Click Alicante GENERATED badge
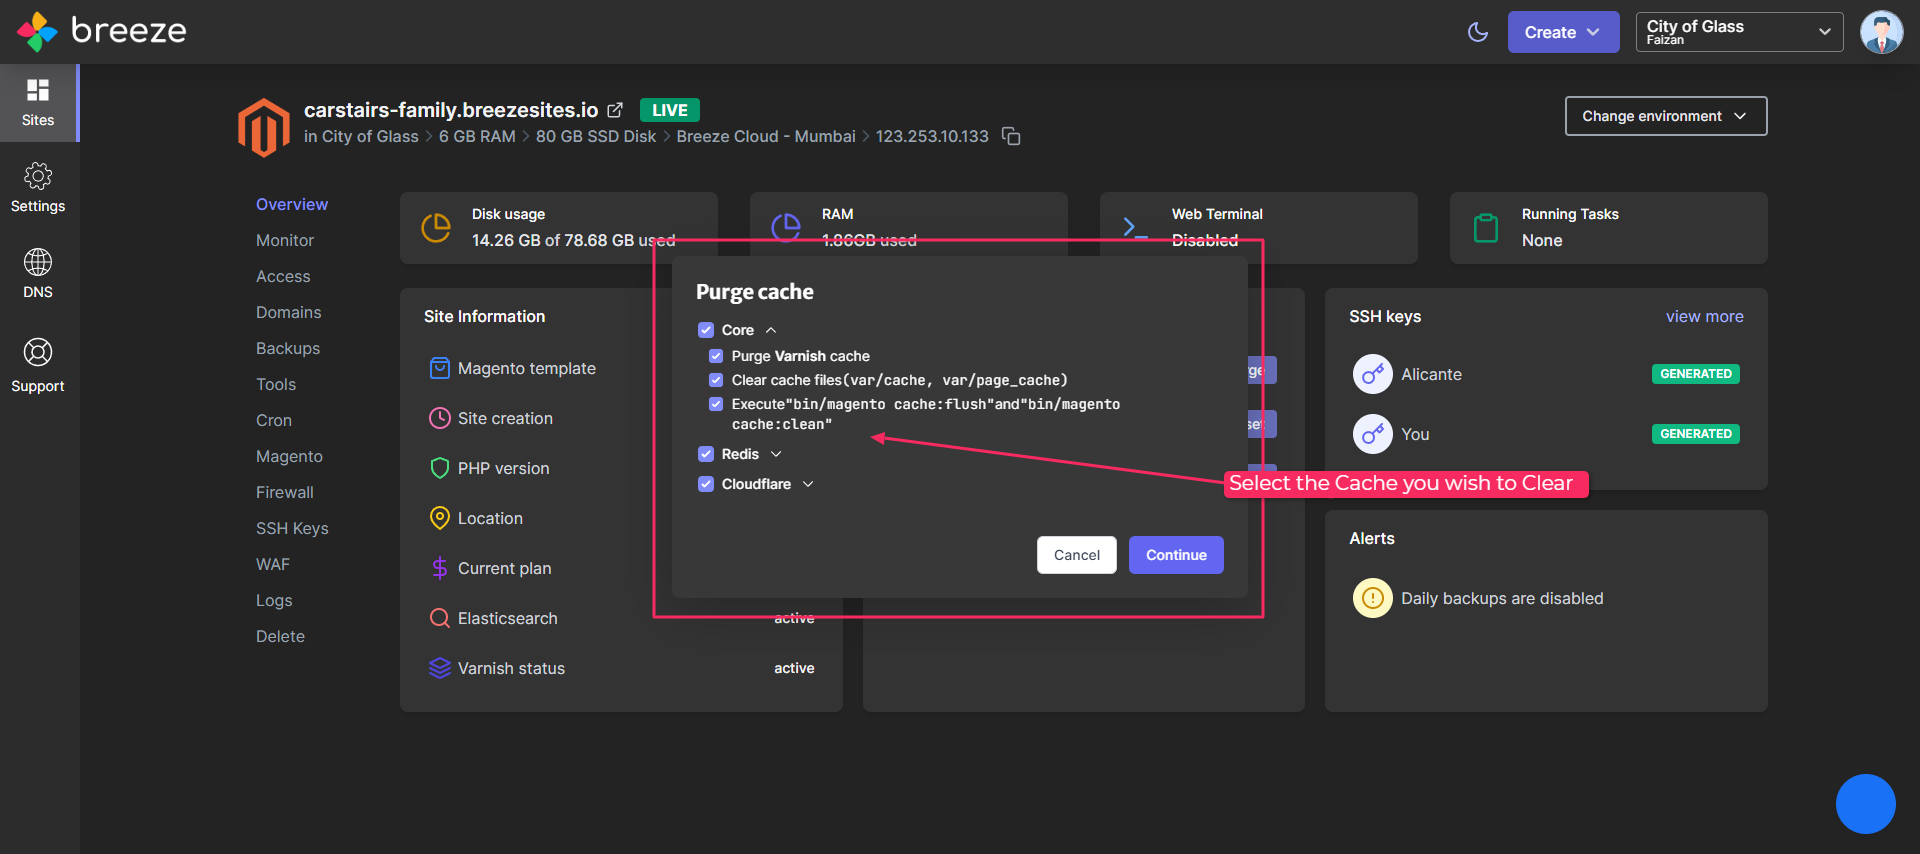The height and width of the screenshot is (854, 1920). 1696,374
